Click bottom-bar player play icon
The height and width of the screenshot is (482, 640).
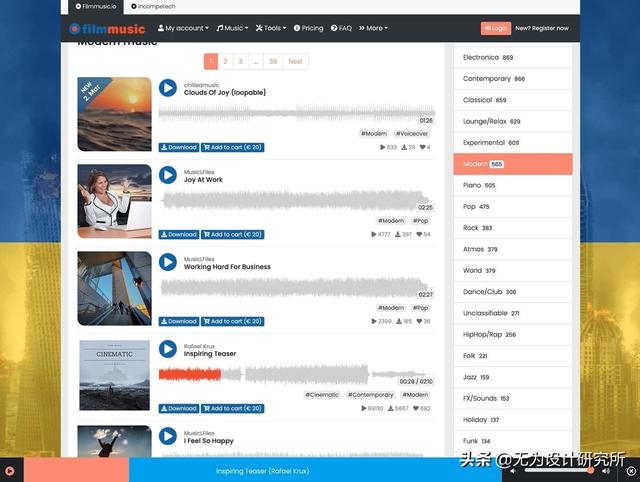coord(10,471)
